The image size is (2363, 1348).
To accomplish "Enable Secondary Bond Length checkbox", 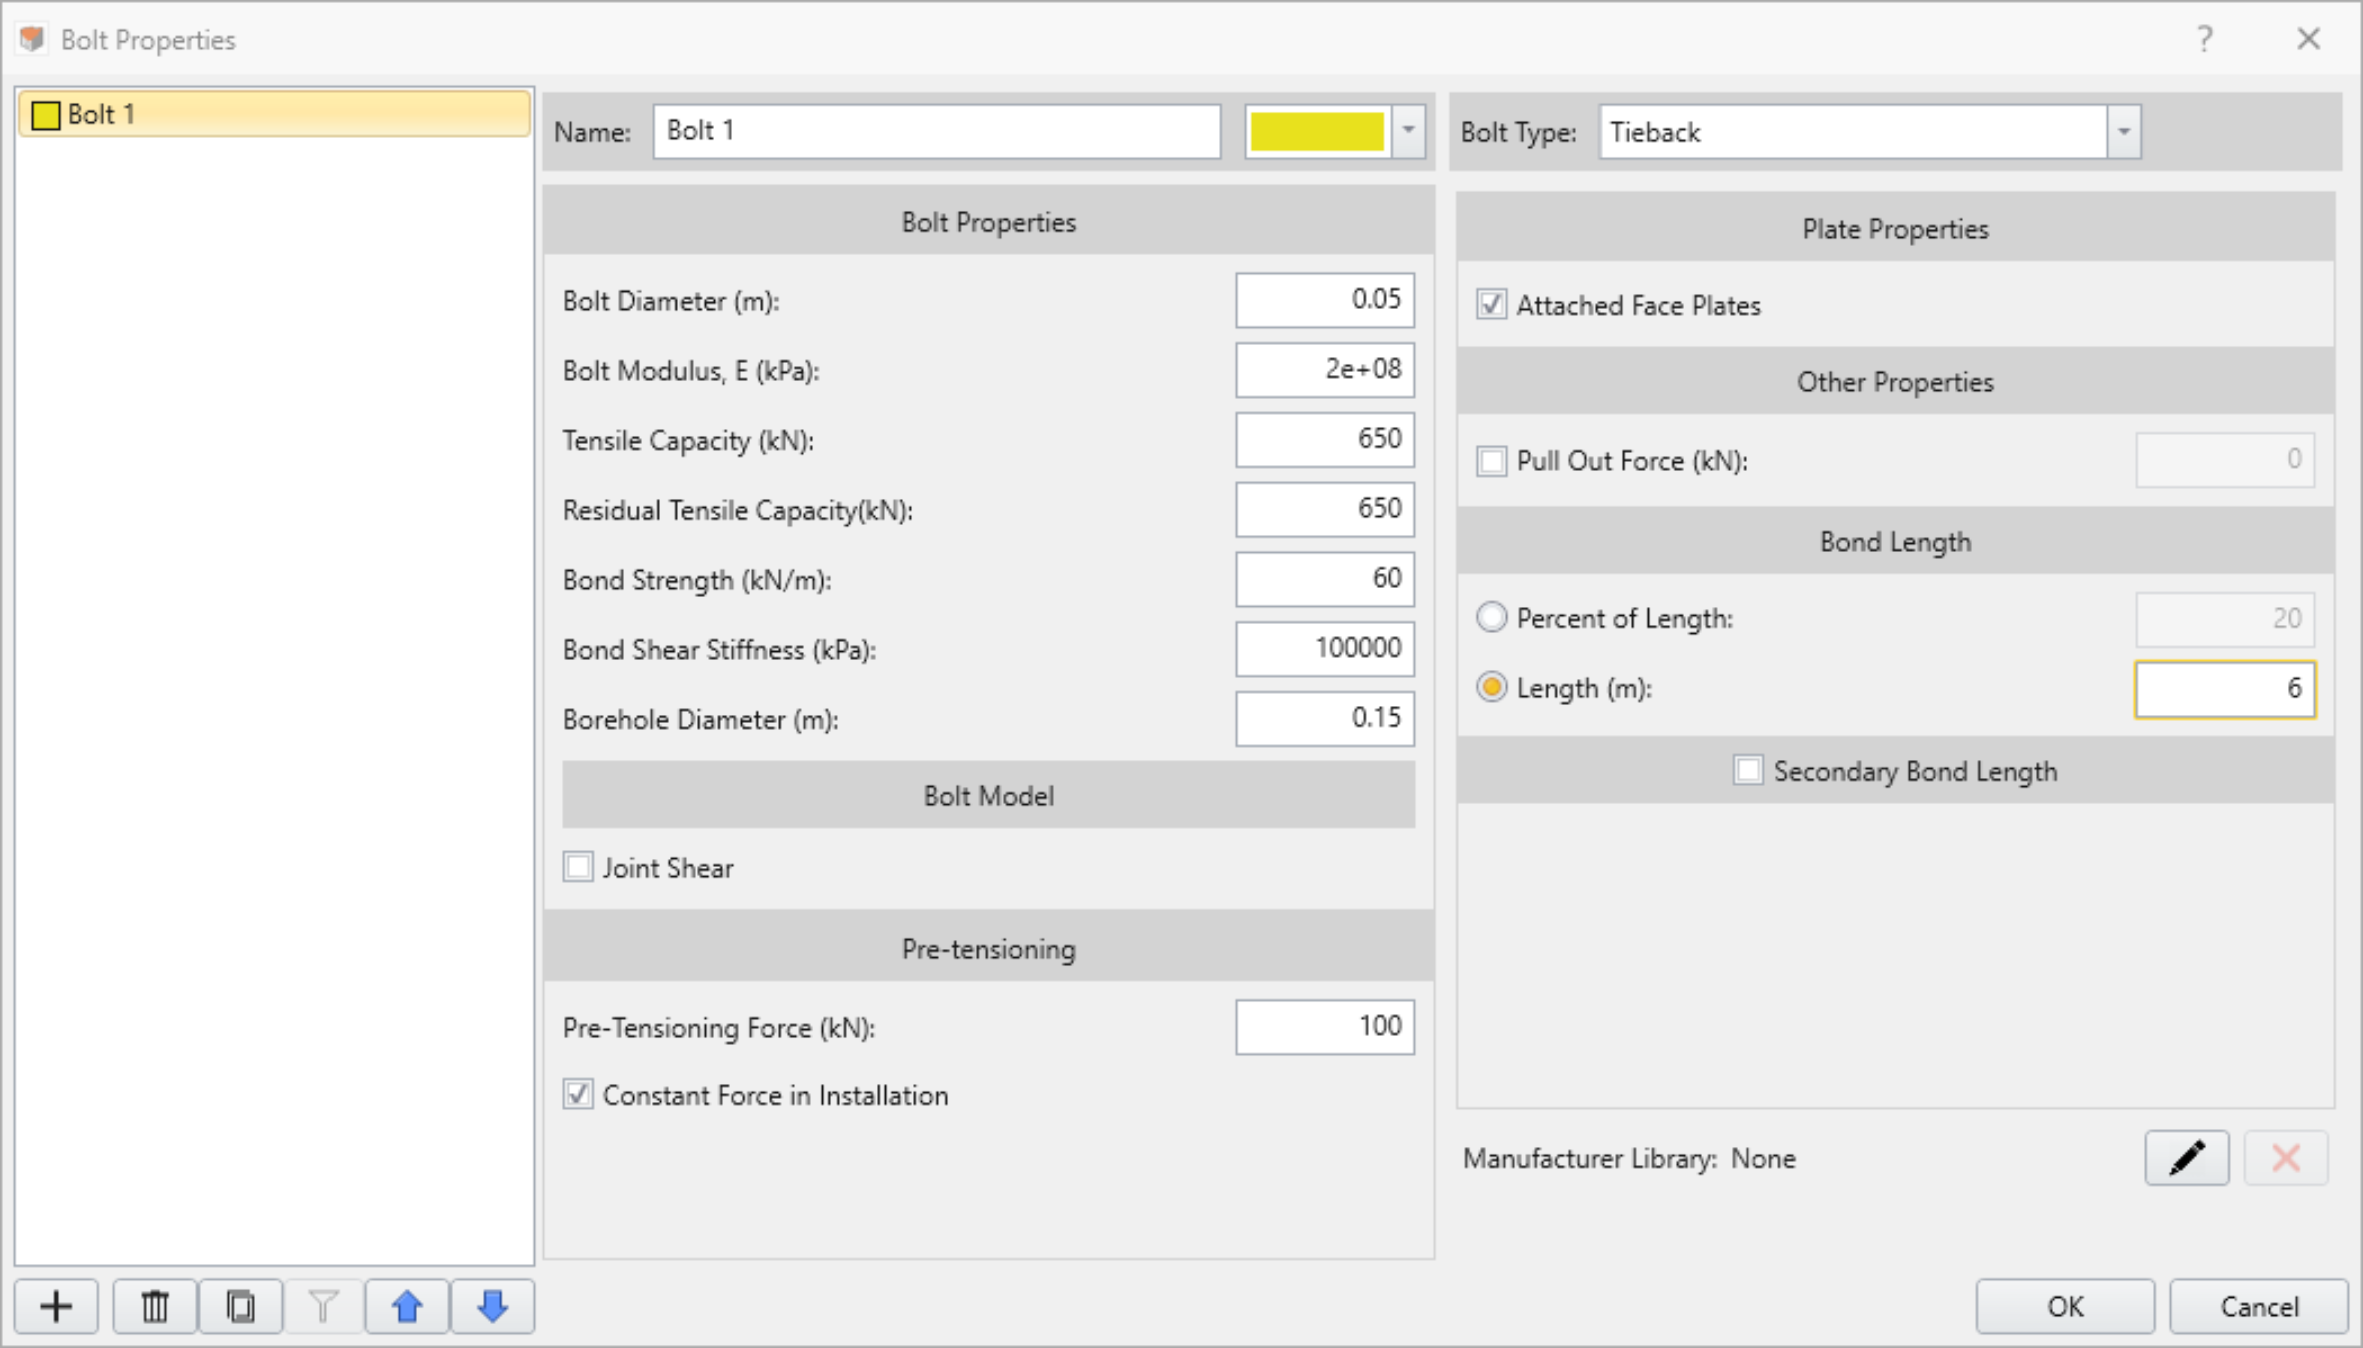I will [1748, 771].
